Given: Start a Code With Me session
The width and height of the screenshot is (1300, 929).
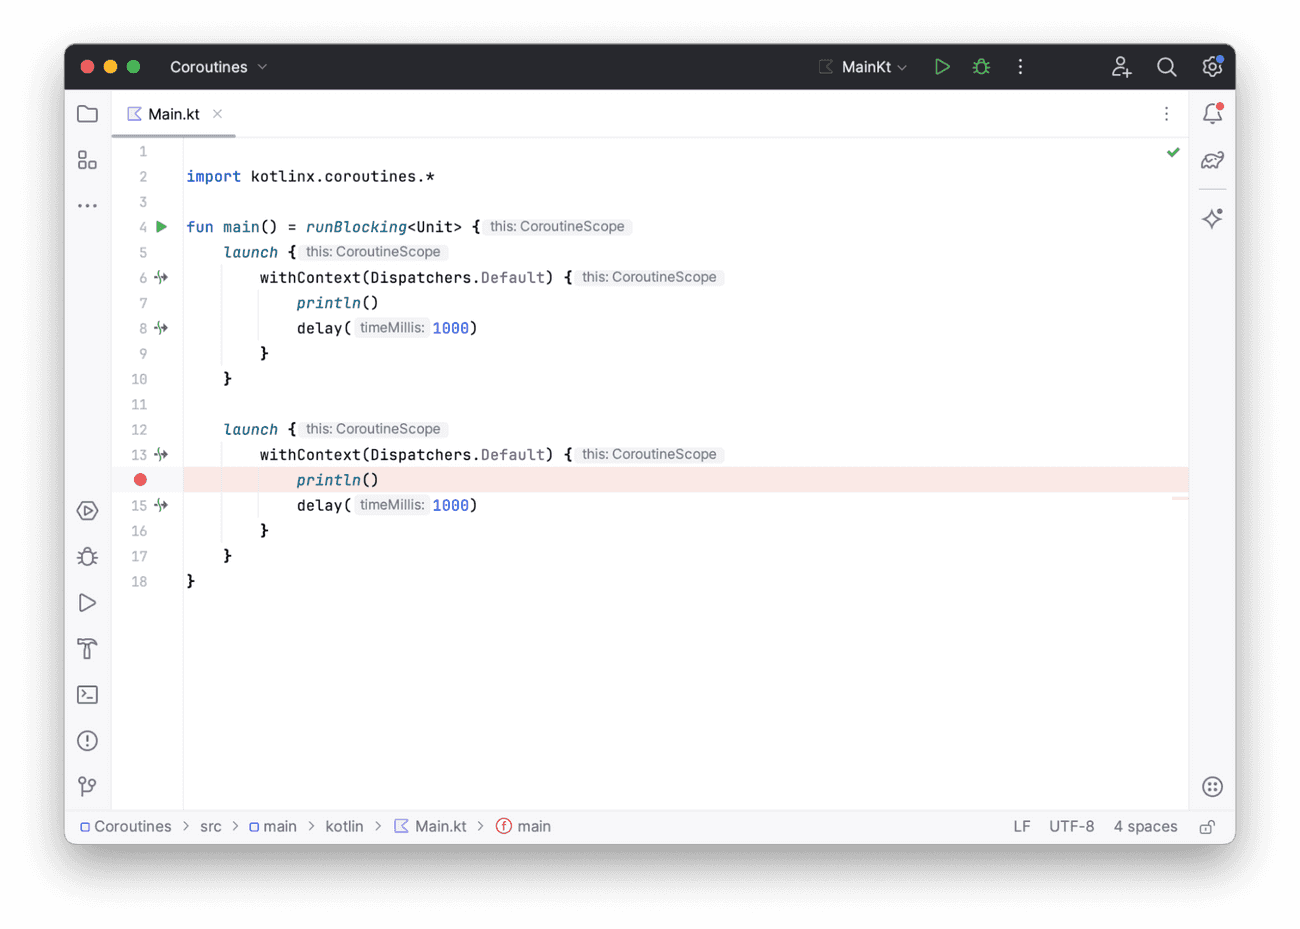Looking at the screenshot, I should [1121, 66].
